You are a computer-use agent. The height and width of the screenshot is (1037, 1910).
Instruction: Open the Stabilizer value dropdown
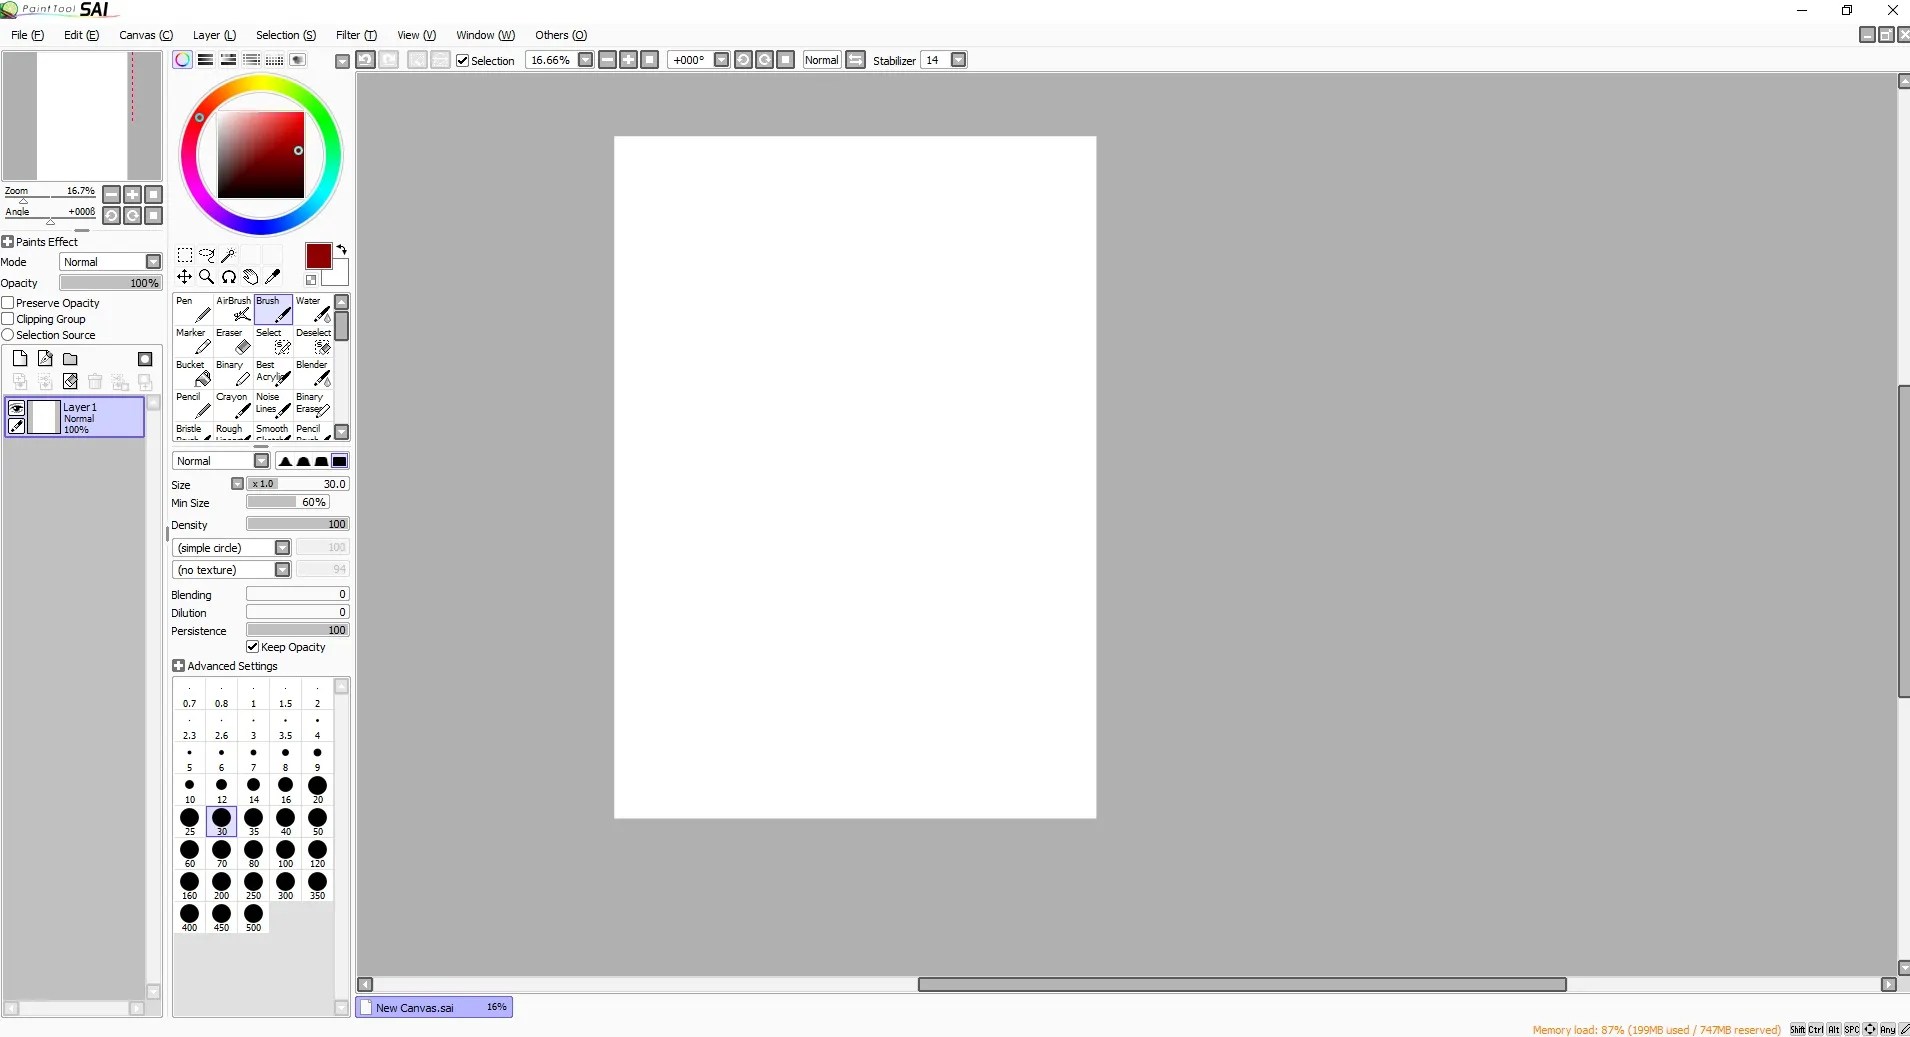[x=957, y=60]
